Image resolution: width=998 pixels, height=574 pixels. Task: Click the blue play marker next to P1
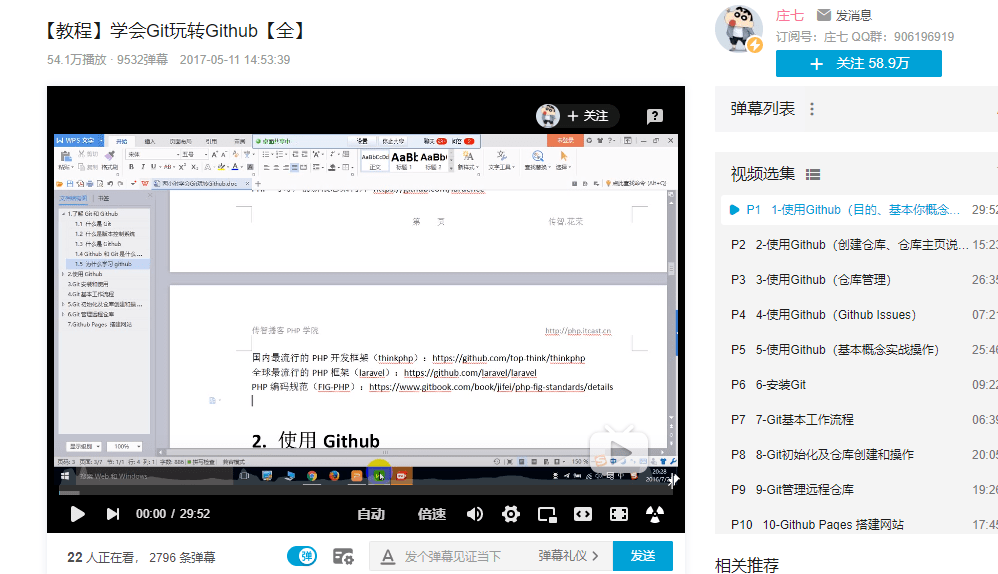click(734, 210)
